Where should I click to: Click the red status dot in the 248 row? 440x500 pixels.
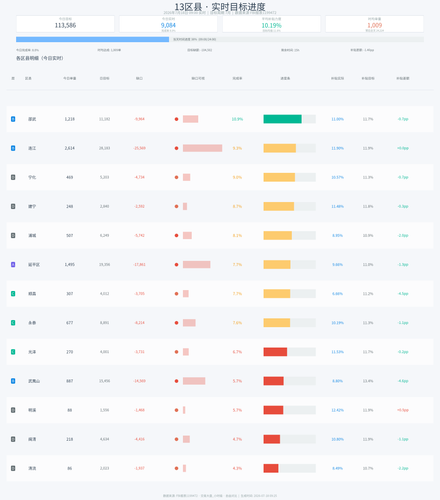coord(176,206)
